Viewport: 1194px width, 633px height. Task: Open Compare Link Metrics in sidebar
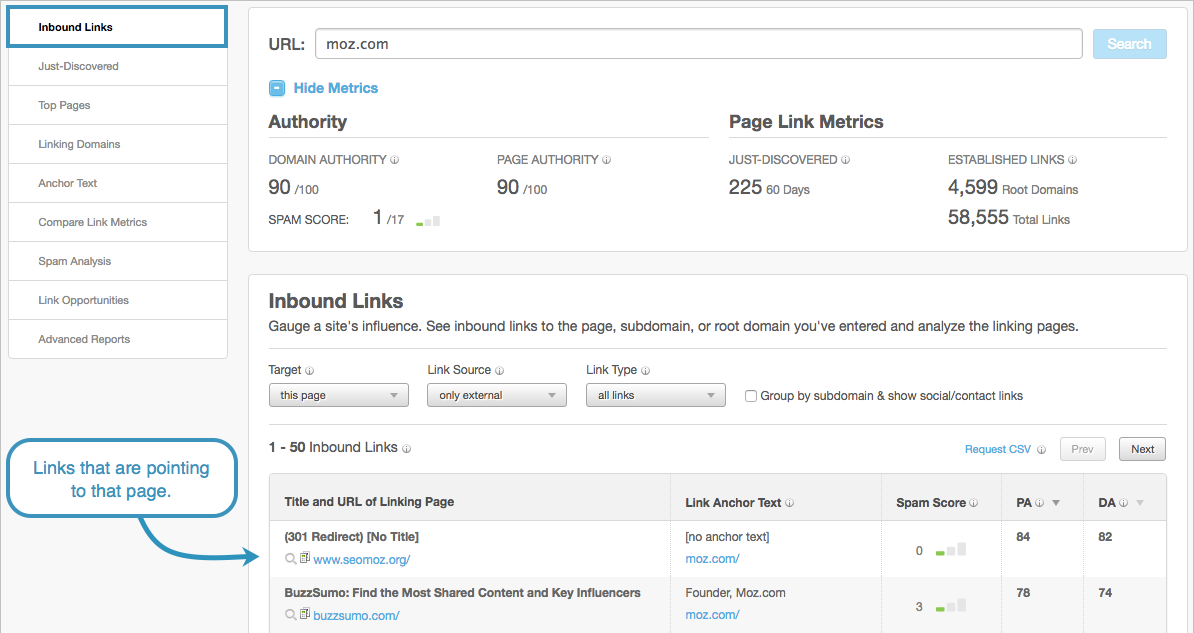(117, 222)
